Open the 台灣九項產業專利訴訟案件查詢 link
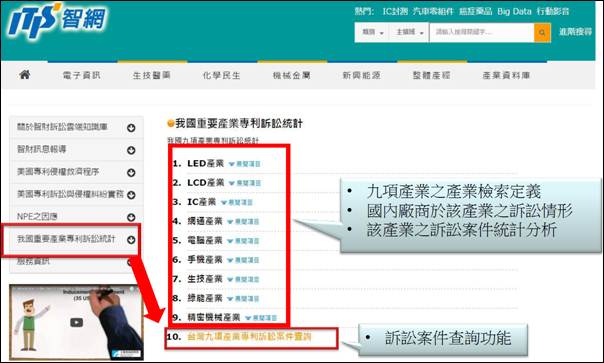The image size is (604, 363). pyautogui.click(x=249, y=337)
